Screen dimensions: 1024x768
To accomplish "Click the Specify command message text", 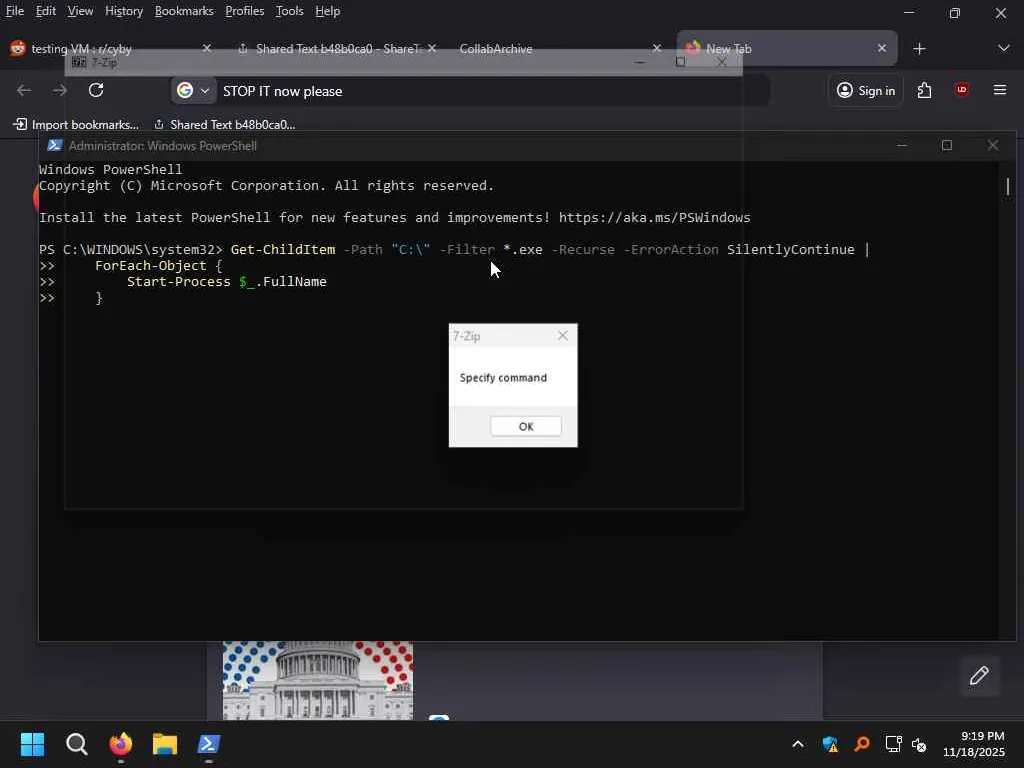I will (x=503, y=377).
